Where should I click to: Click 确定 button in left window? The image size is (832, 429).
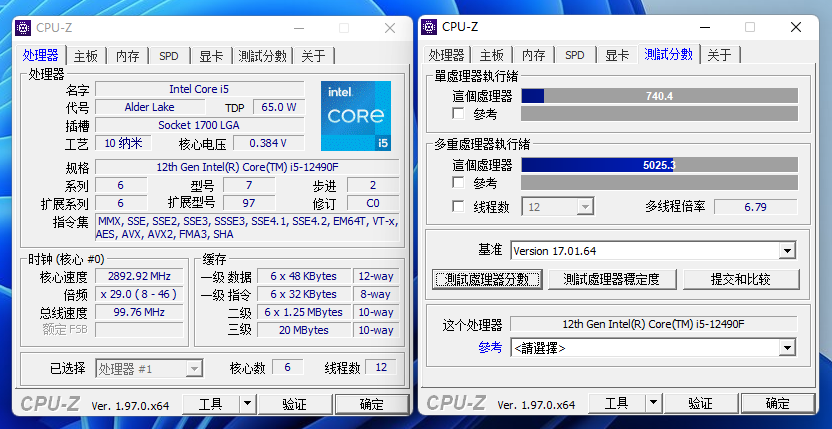[372, 404]
